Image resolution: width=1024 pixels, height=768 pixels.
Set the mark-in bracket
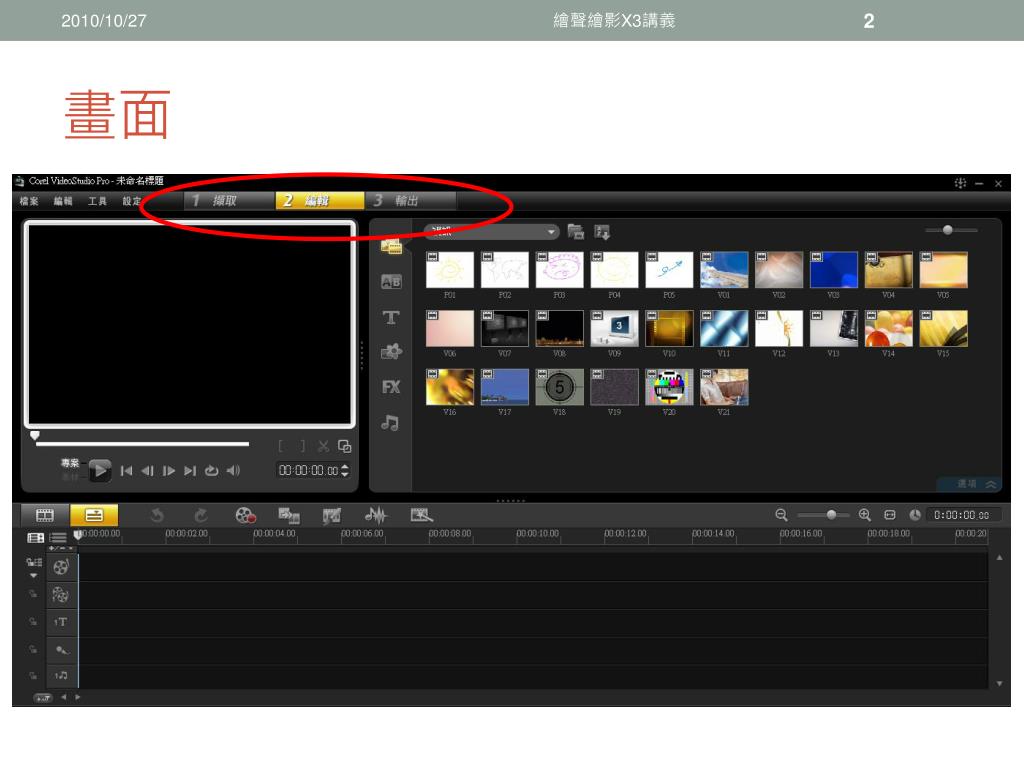[x=281, y=446]
